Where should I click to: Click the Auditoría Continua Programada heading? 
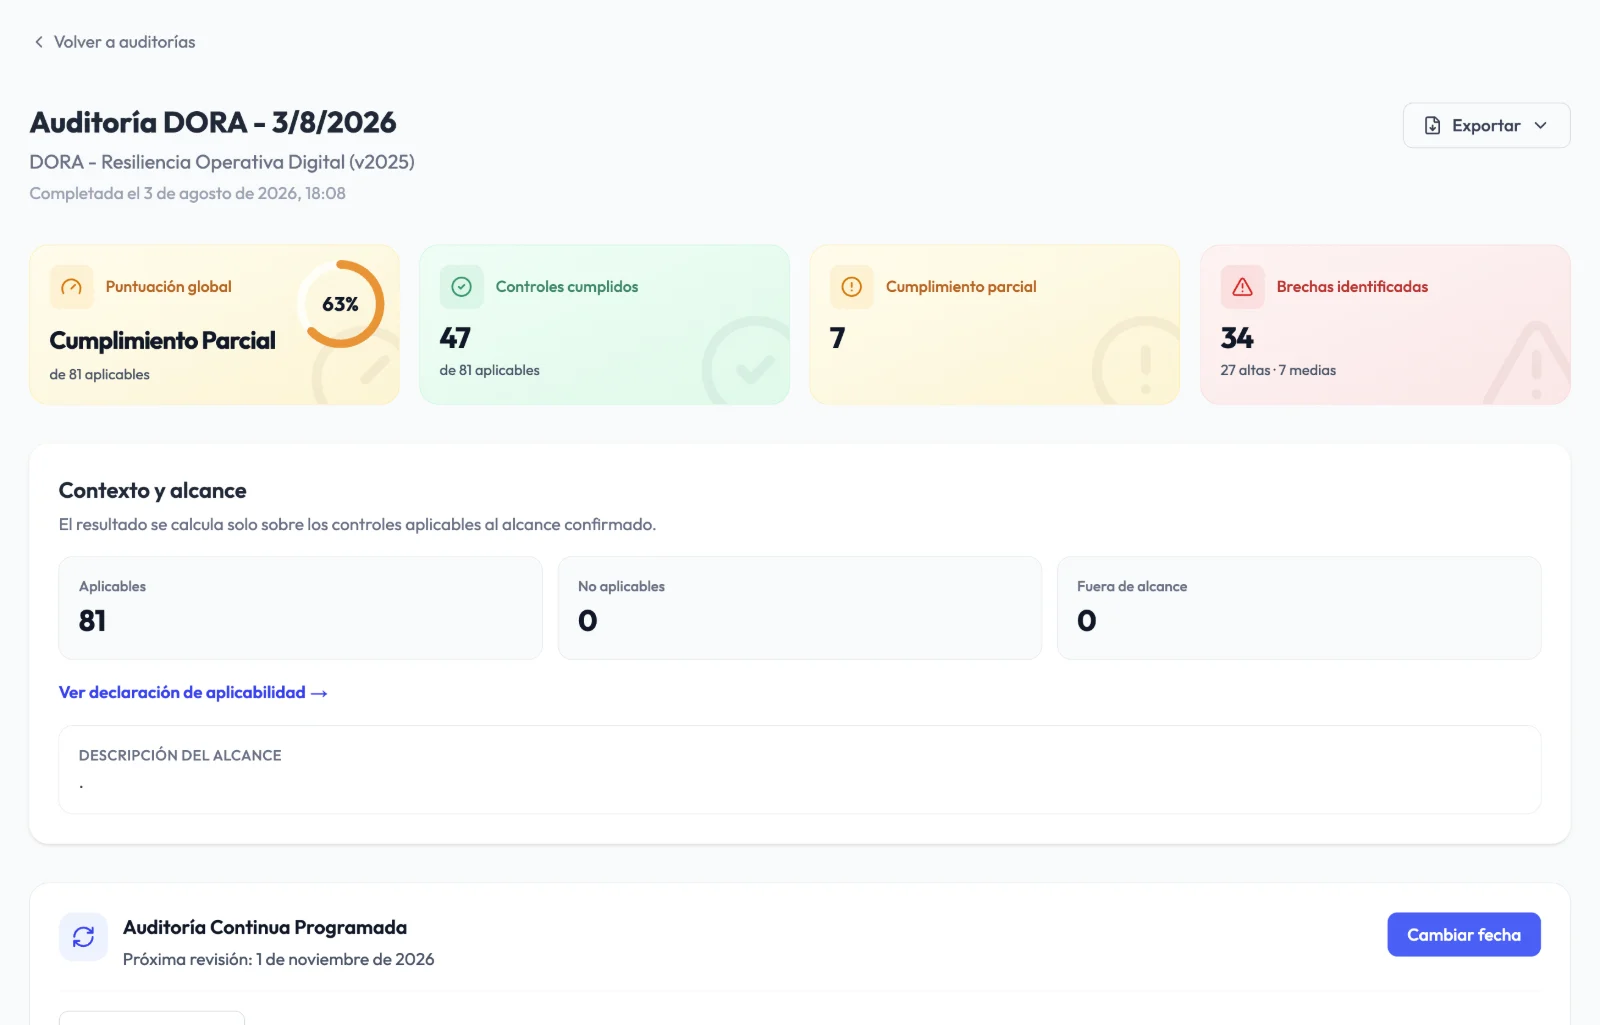point(265,928)
